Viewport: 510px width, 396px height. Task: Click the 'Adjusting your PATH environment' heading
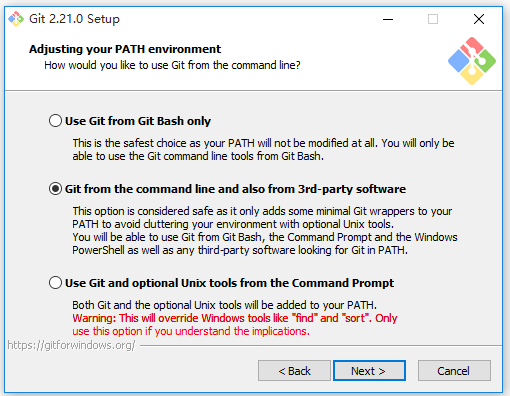(x=125, y=49)
